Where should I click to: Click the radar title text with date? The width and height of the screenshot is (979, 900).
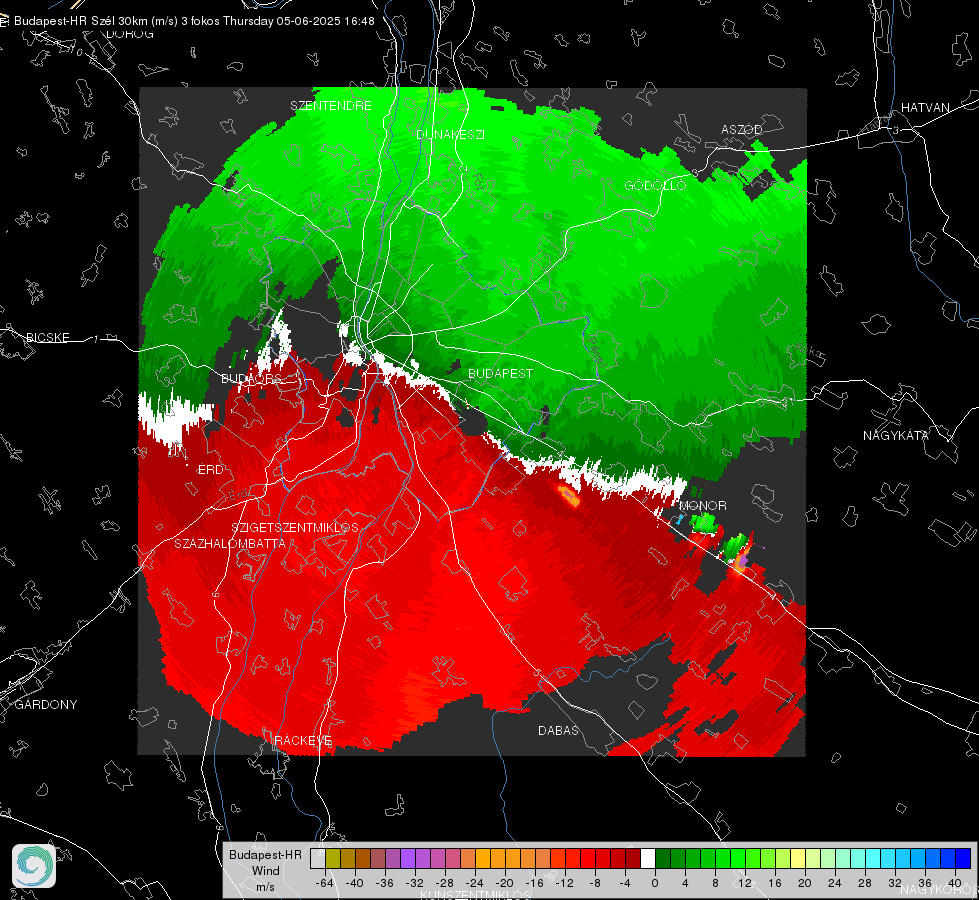click(194, 21)
